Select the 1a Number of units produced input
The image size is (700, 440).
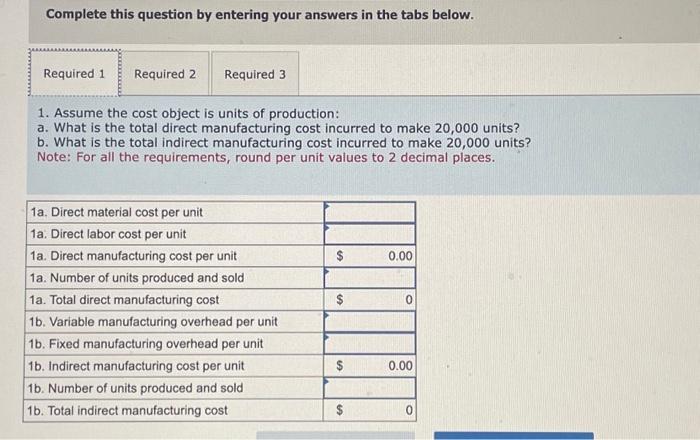coord(370,278)
